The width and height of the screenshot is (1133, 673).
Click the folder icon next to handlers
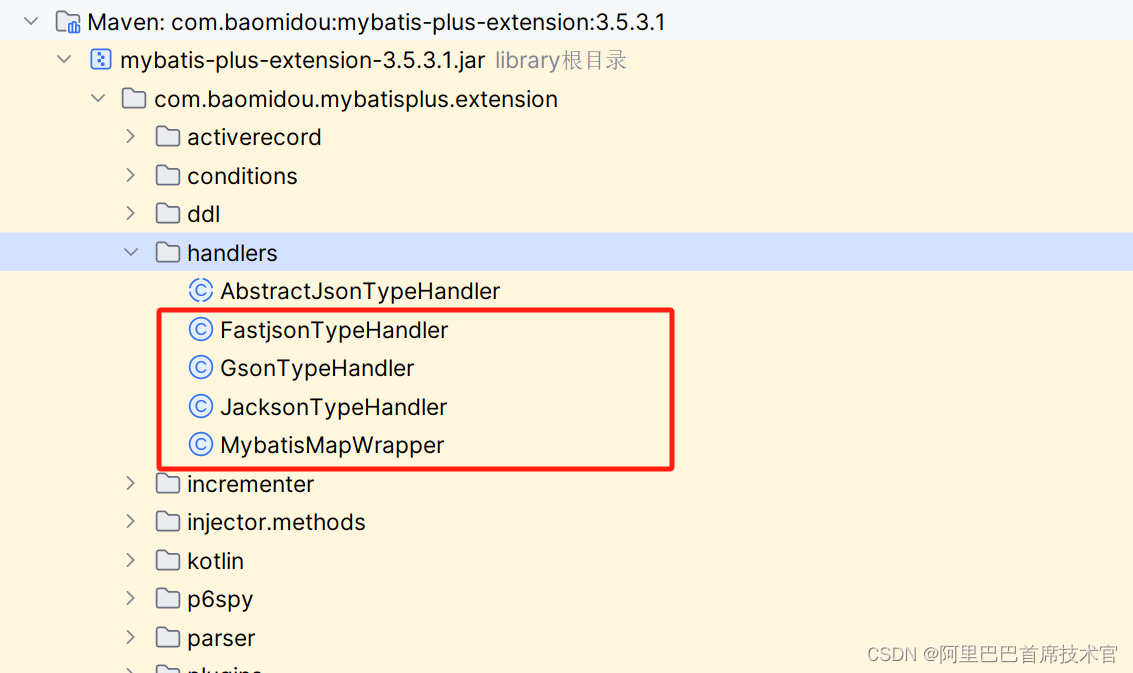click(x=167, y=252)
